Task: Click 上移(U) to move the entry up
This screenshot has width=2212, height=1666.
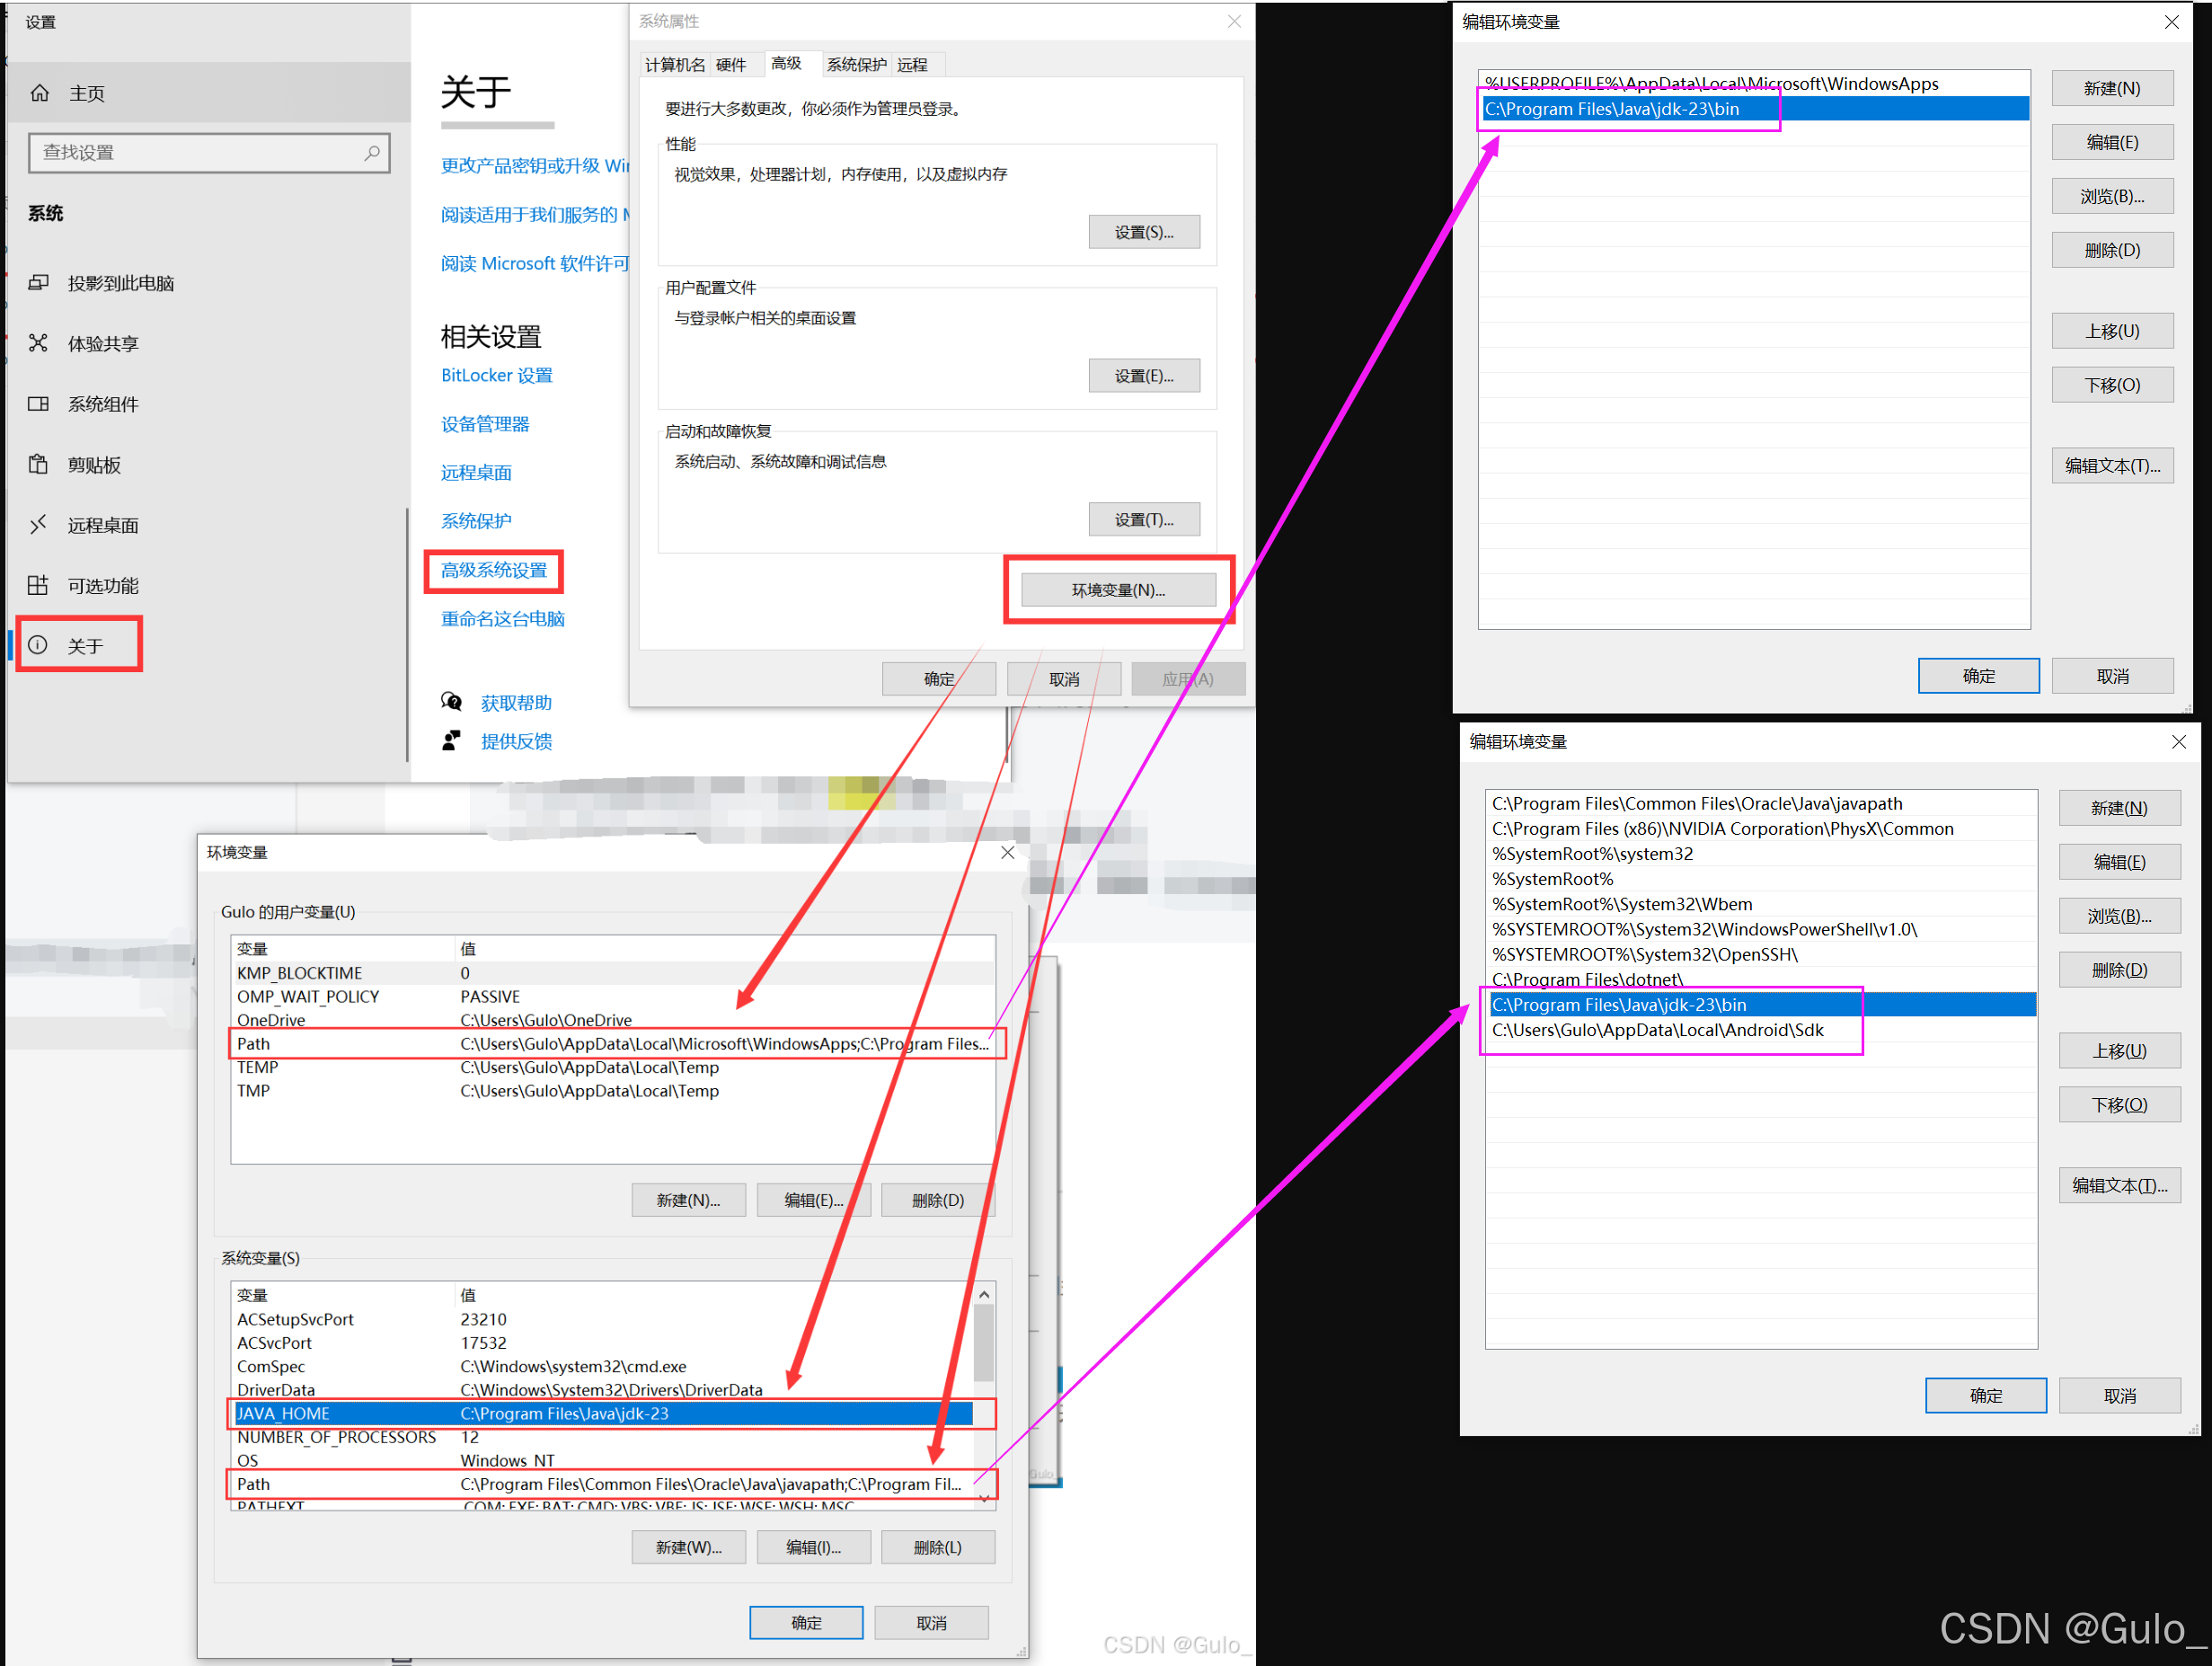Action: click(2112, 331)
